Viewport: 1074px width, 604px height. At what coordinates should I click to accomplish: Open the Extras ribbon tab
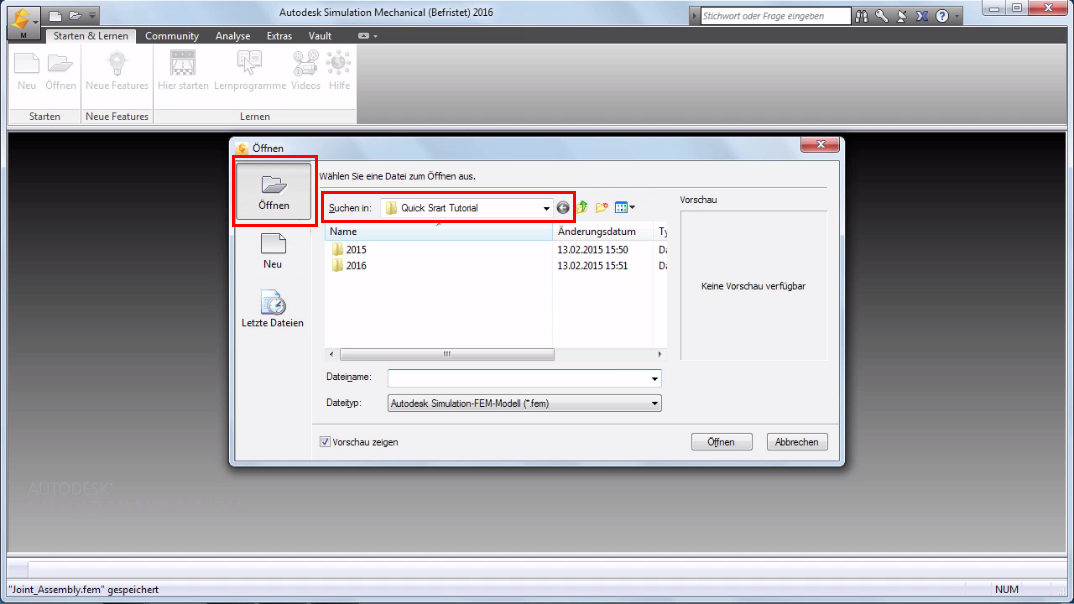point(279,36)
